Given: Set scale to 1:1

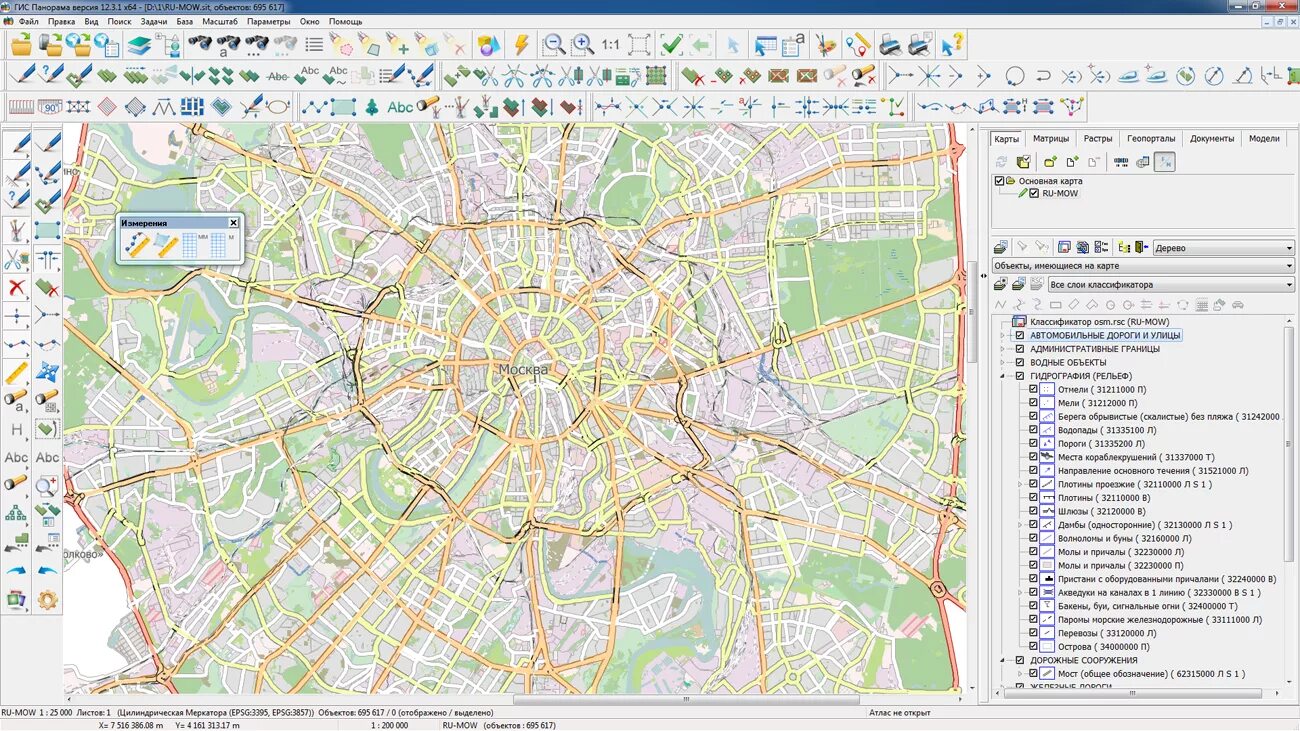Looking at the screenshot, I should 610,45.
